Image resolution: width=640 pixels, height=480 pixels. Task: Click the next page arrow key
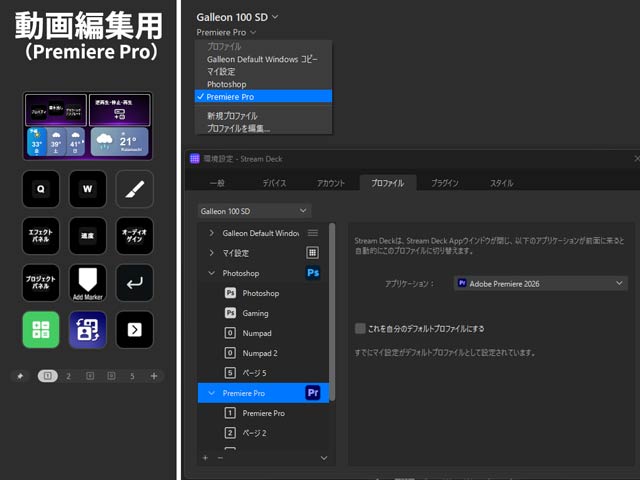tap(135, 330)
